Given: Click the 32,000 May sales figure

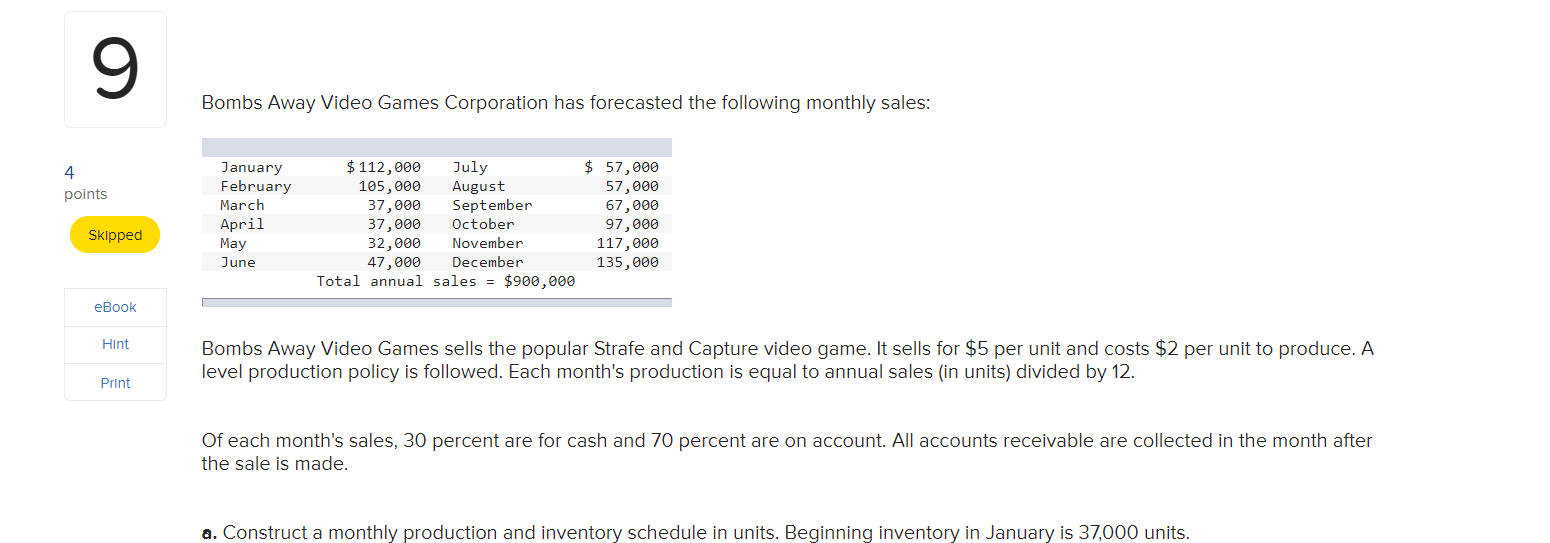Looking at the screenshot, I should [394, 243].
